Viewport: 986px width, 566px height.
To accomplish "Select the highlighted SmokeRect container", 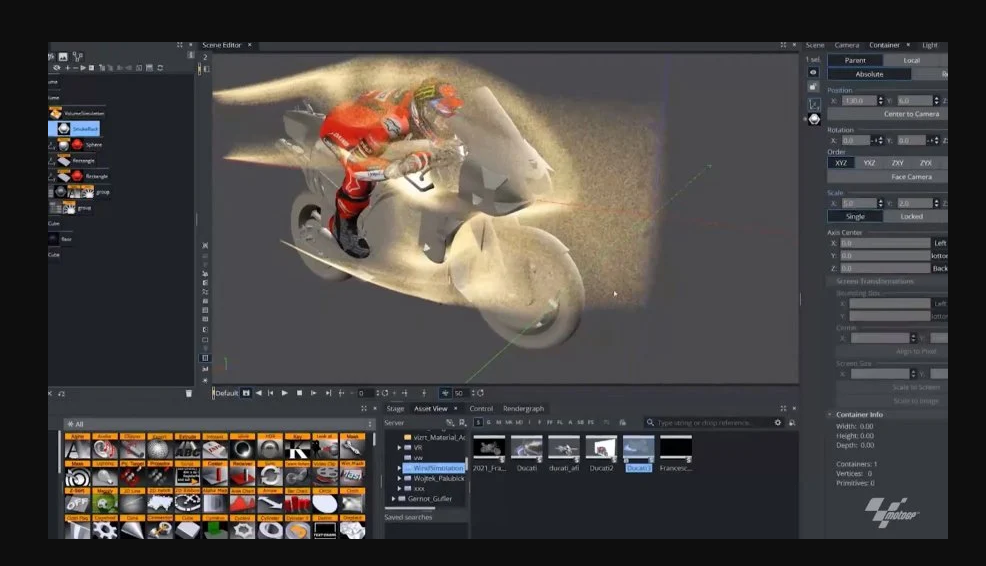I will click(74, 129).
